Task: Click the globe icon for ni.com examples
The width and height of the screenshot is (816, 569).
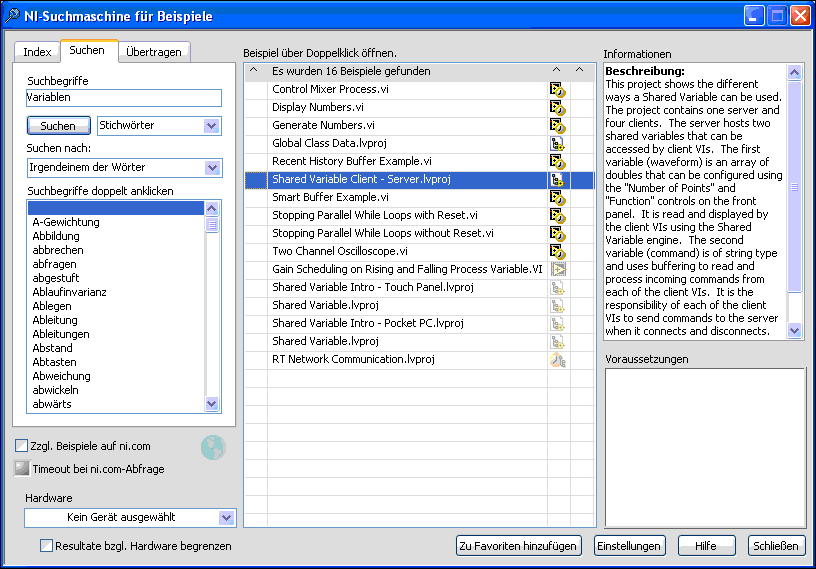Action: point(213,448)
